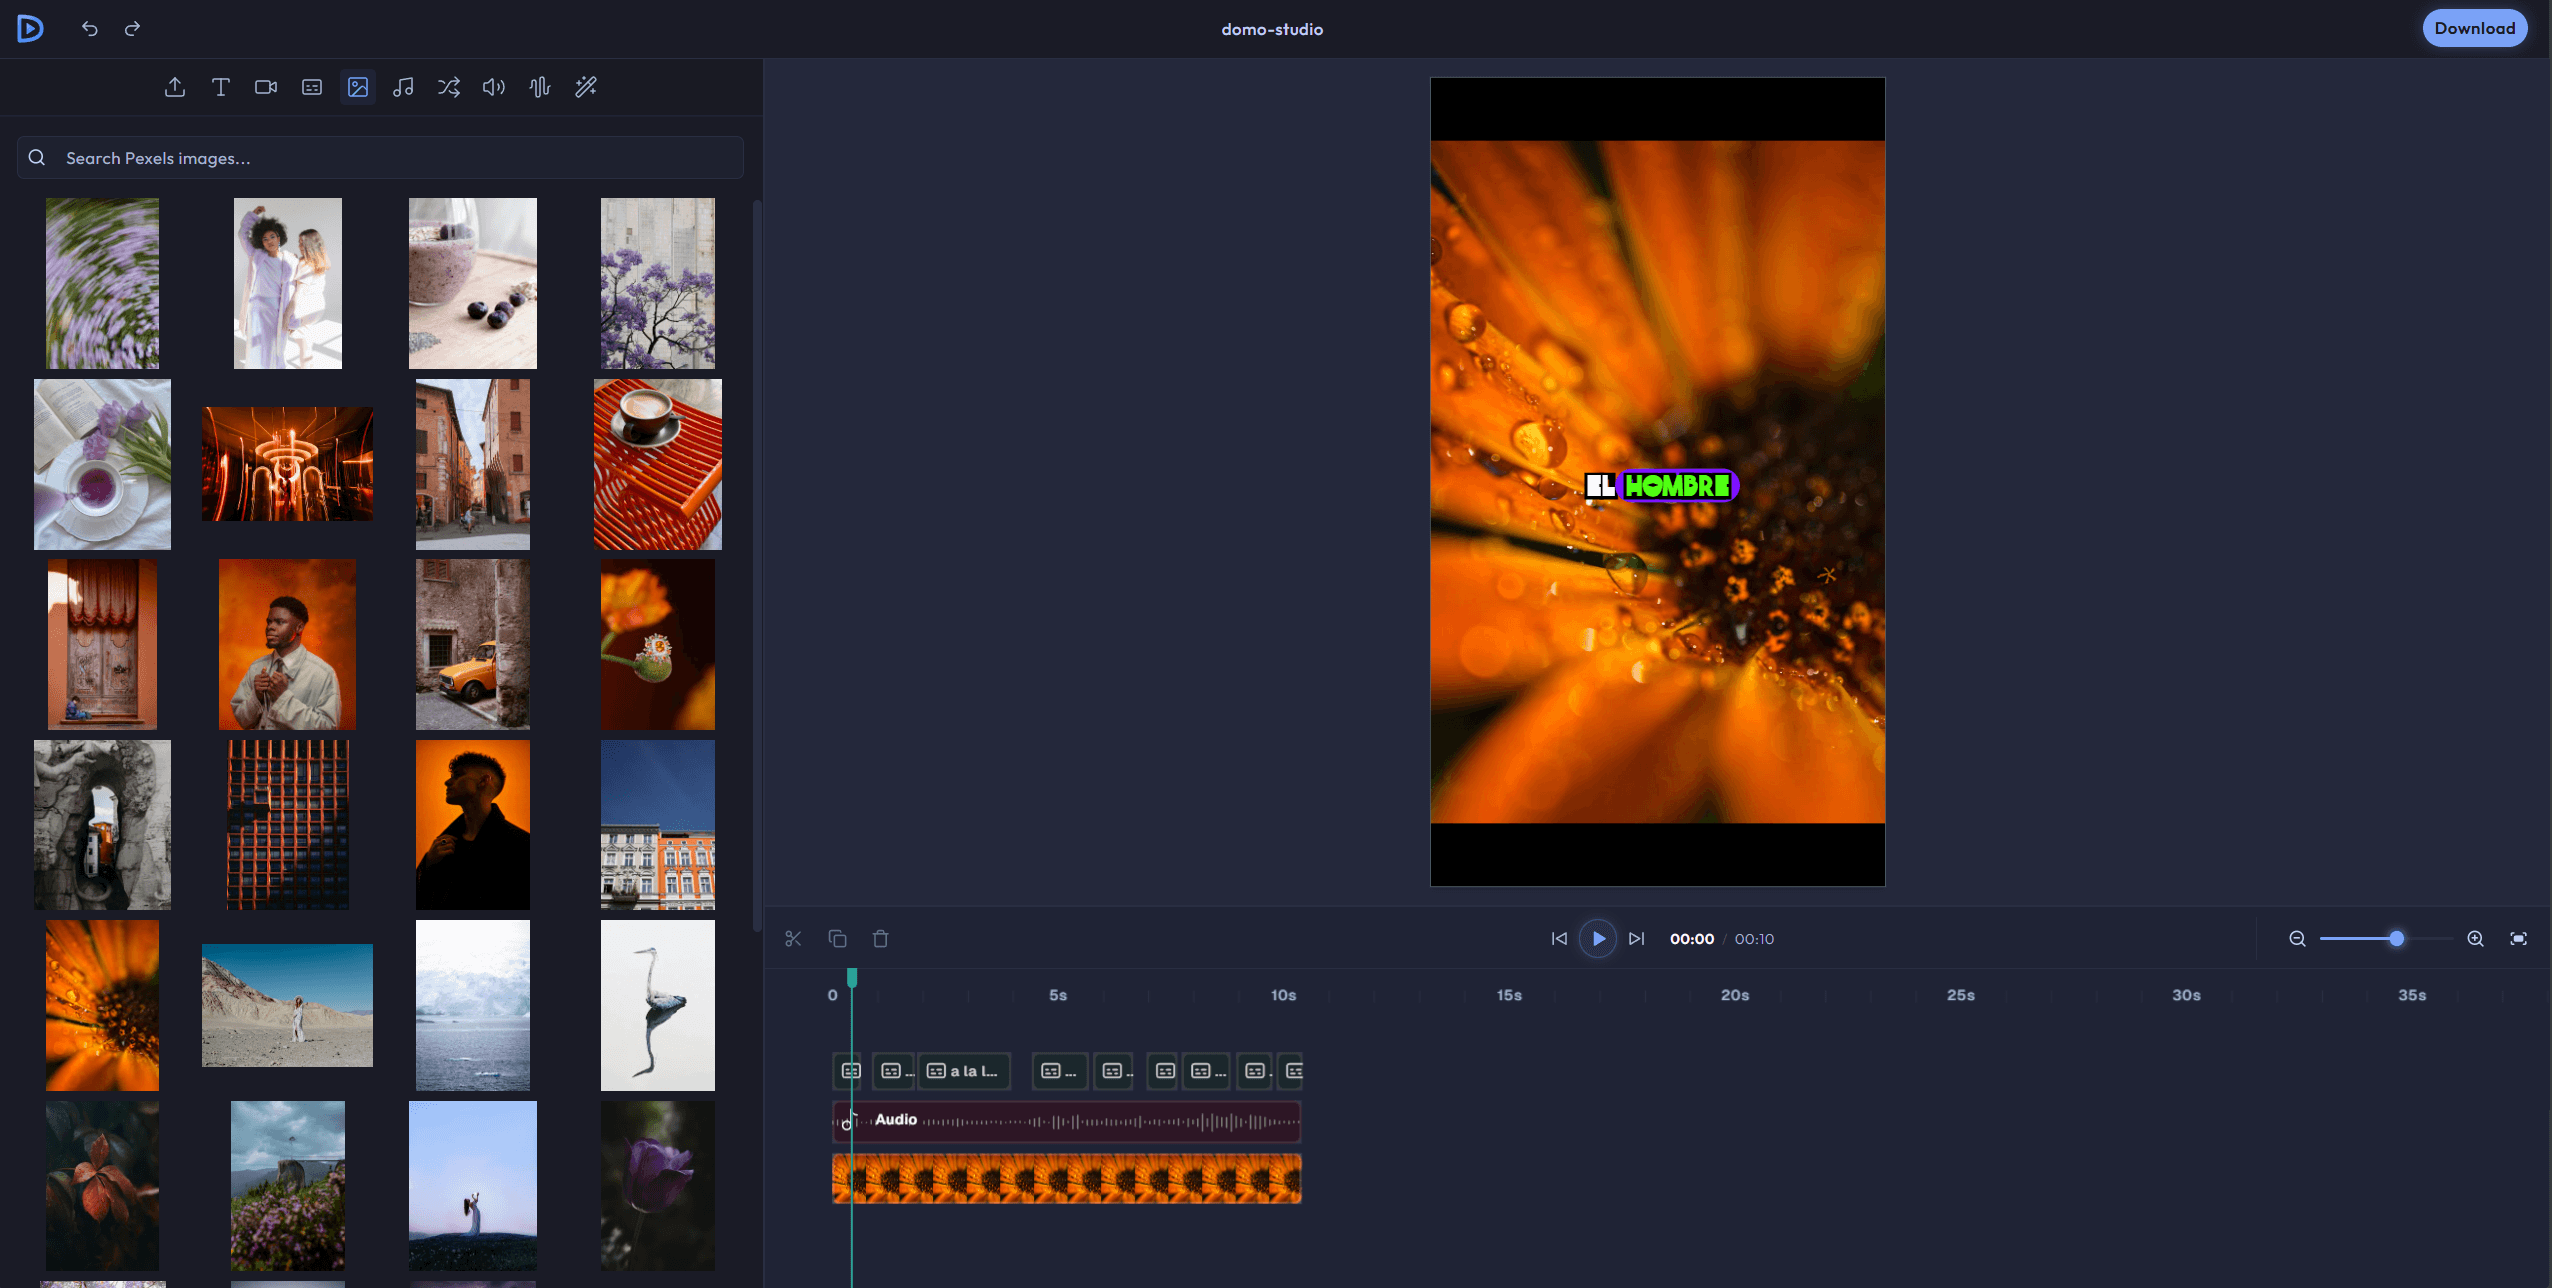Image resolution: width=2552 pixels, height=1288 pixels.
Task: Skip to the start of the video
Action: (x=1559, y=939)
